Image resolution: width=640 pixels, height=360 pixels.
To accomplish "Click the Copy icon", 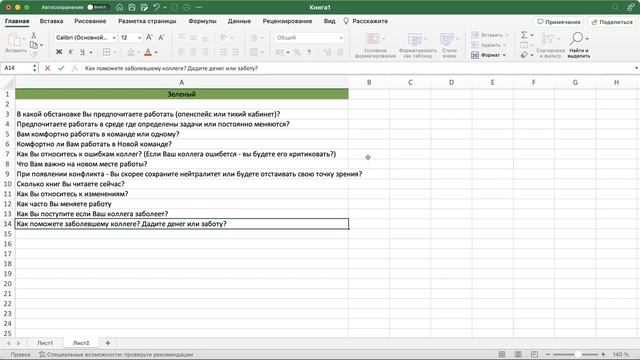I will [x=34, y=45].
